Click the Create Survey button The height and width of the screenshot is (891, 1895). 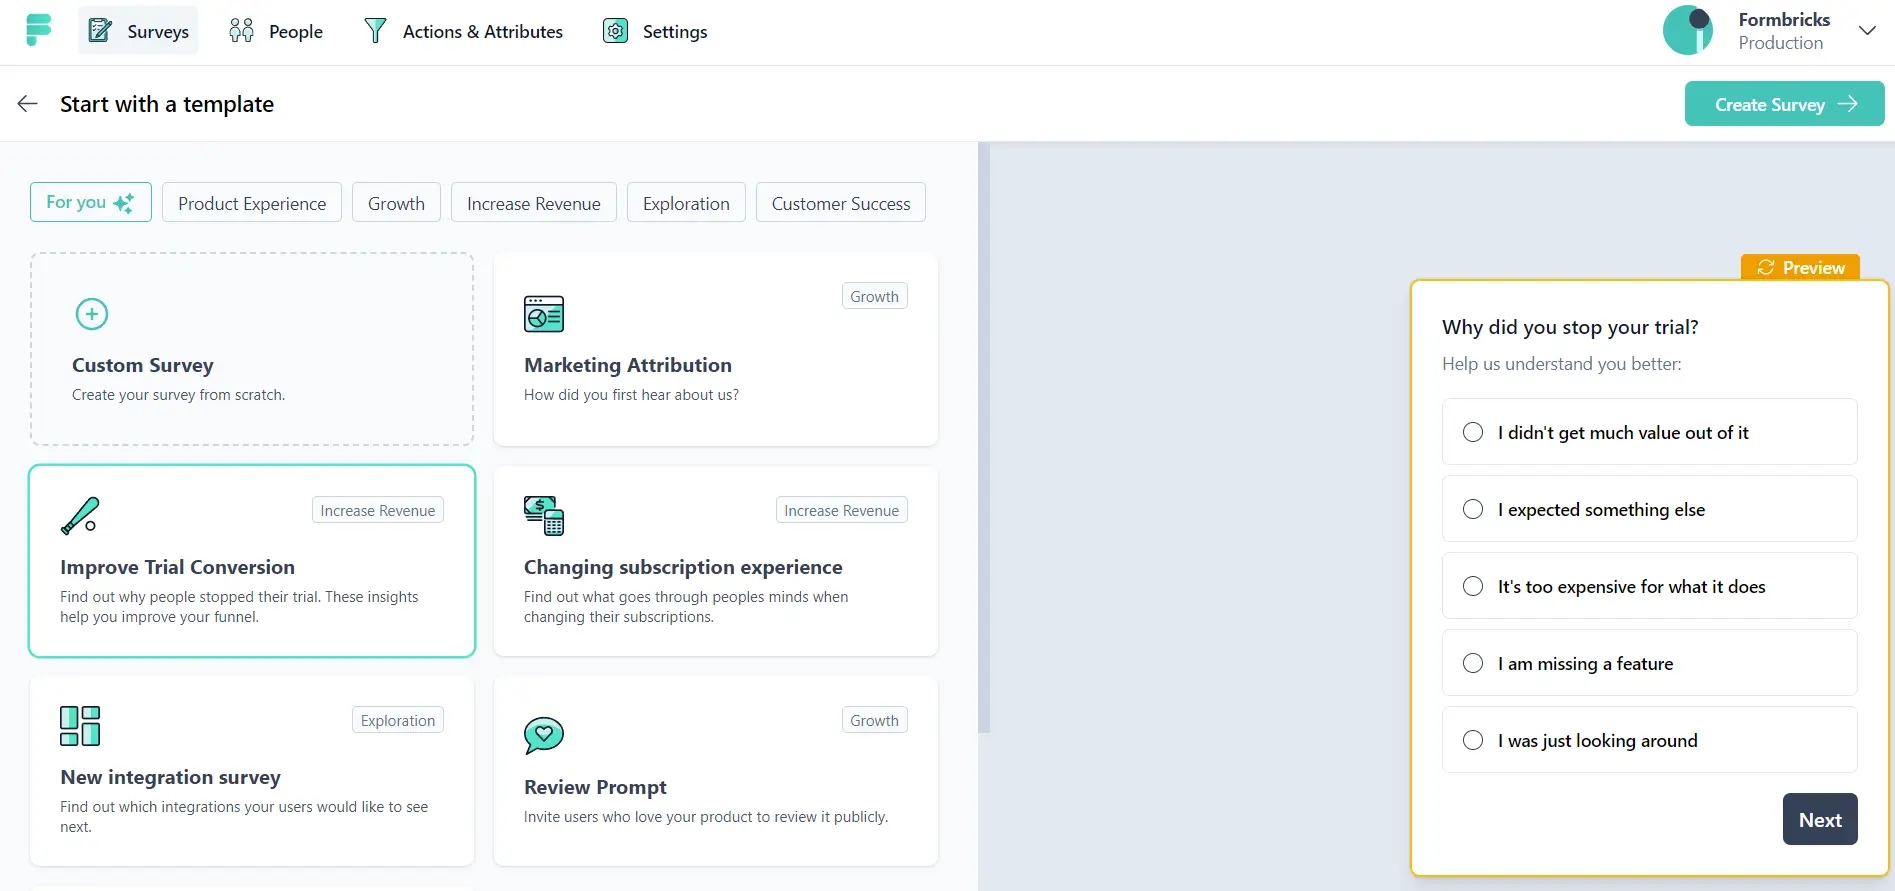pos(1784,104)
